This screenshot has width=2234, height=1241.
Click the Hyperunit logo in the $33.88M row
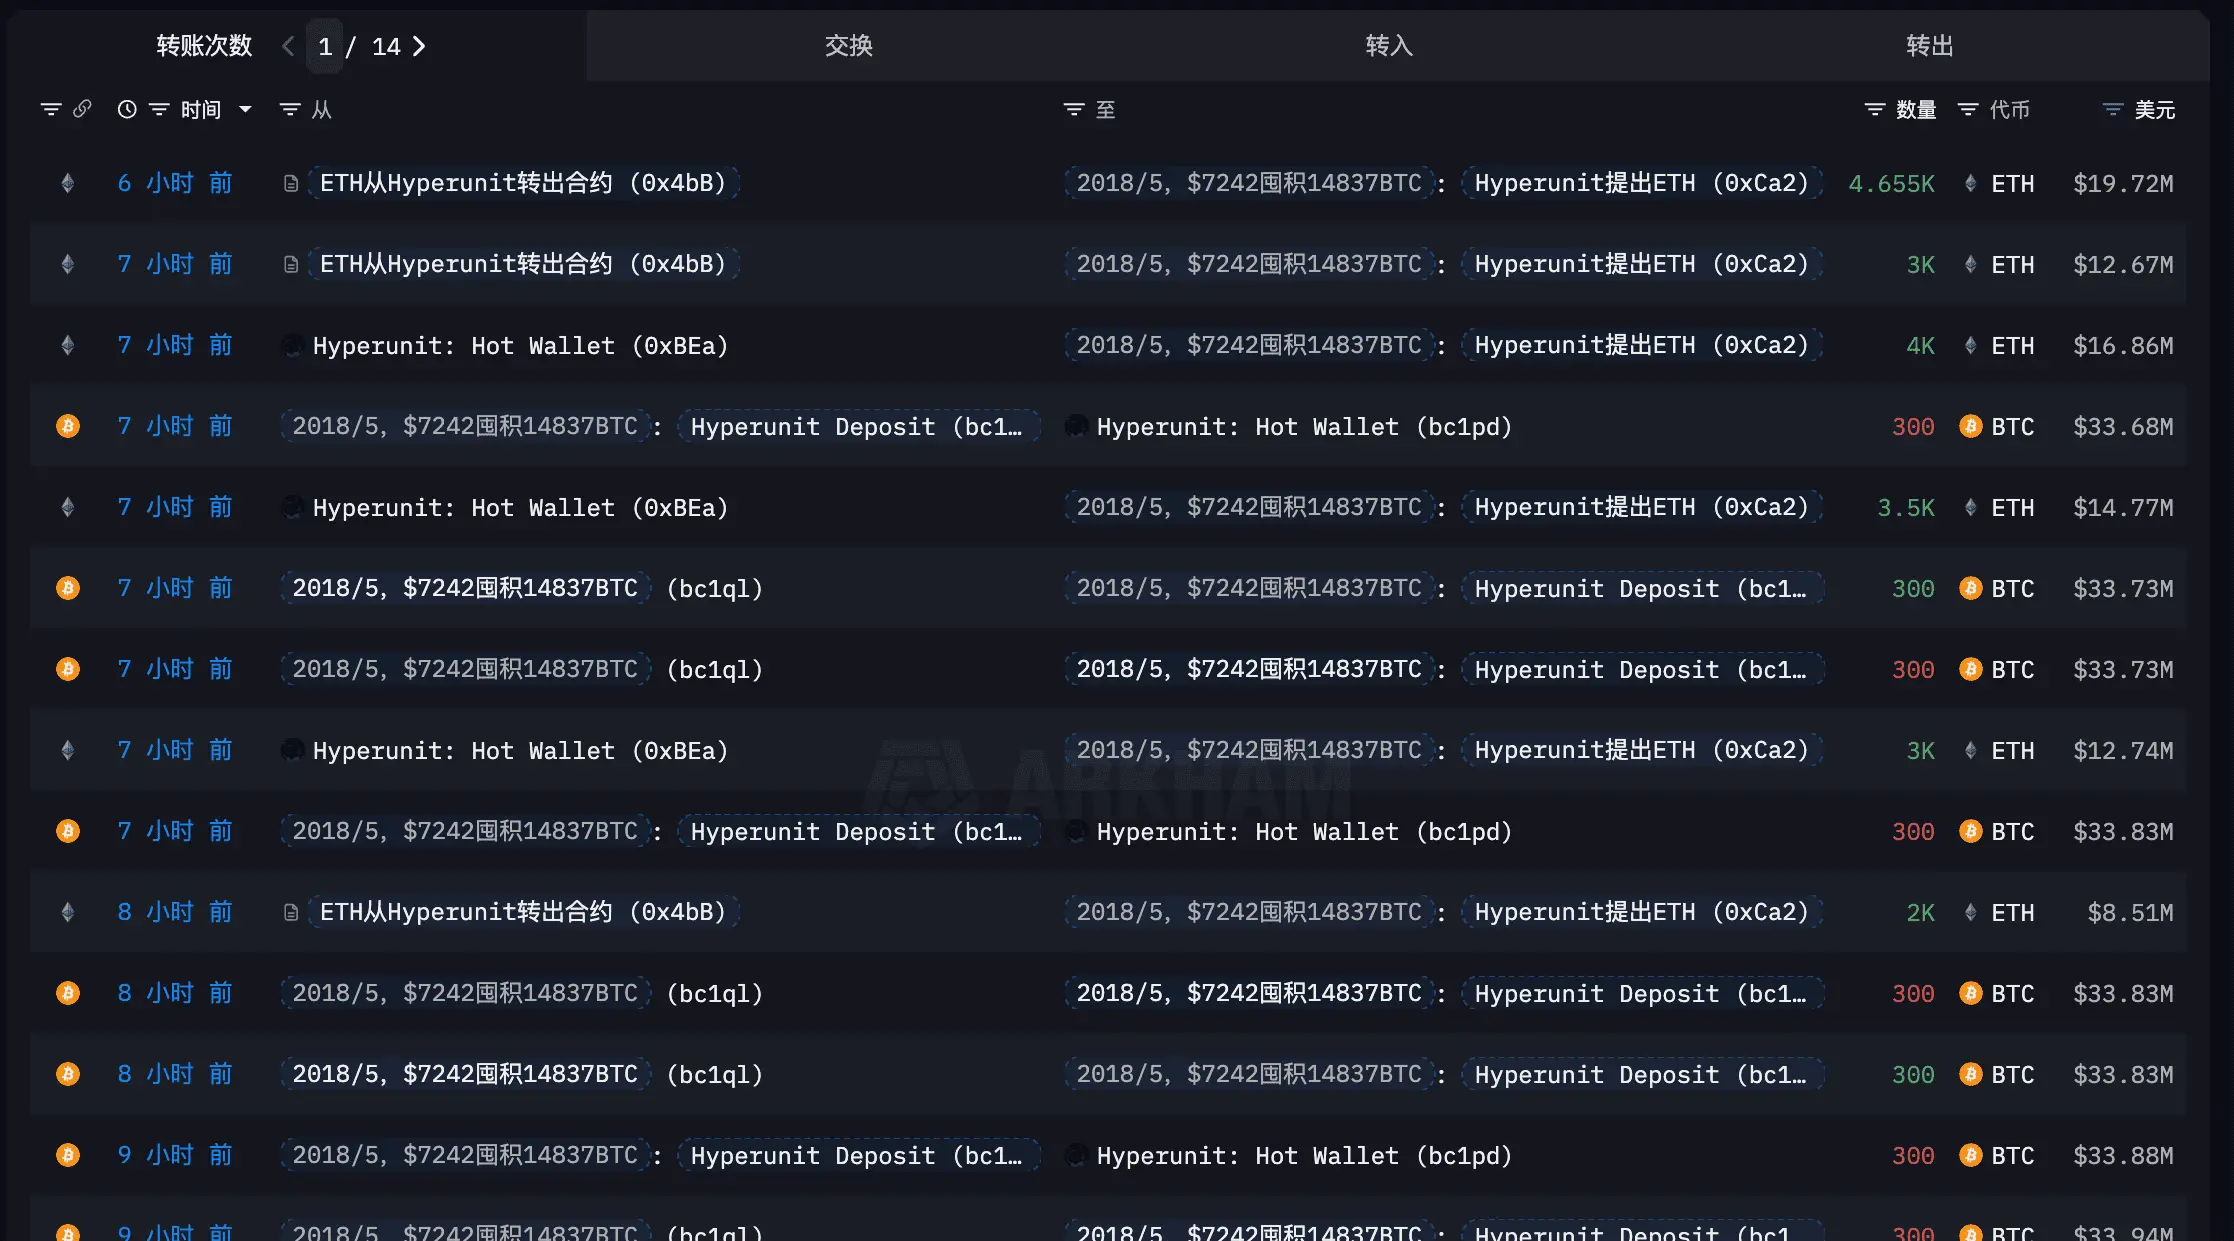1076,1156
